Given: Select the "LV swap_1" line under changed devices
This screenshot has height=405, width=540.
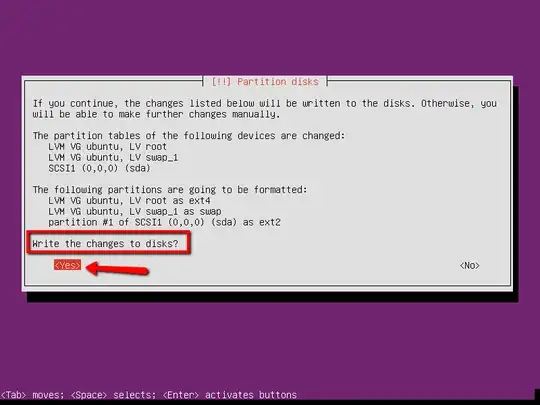Looking at the screenshot, I should [113, 158].
